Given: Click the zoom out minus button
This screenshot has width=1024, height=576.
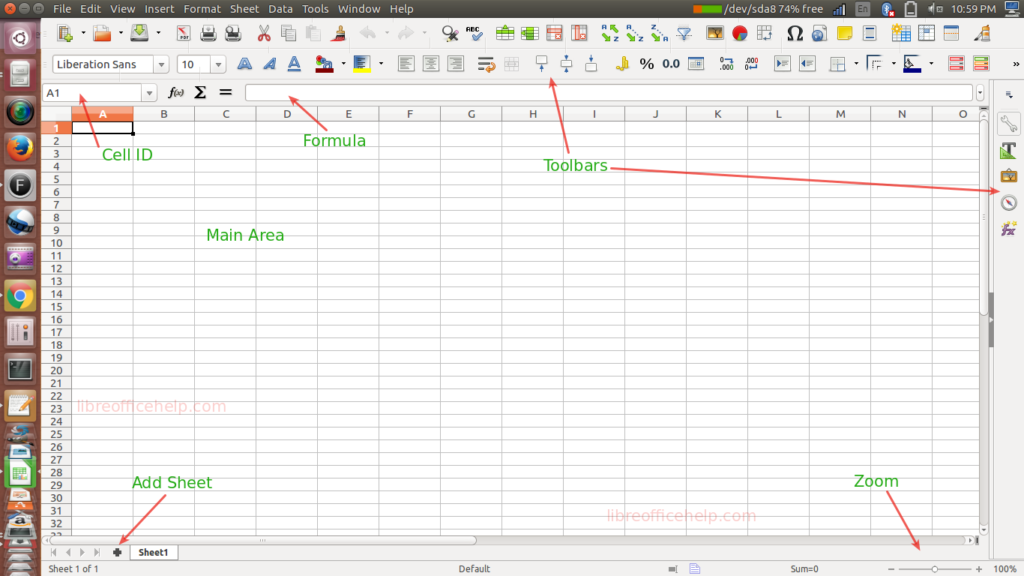Looking at the screenshot, I should click(891, 569).
